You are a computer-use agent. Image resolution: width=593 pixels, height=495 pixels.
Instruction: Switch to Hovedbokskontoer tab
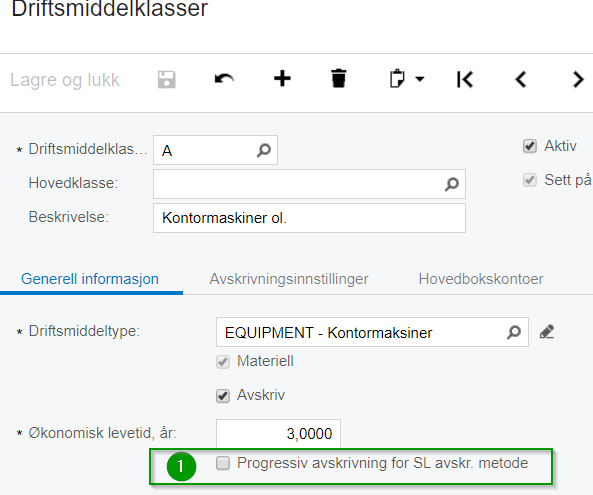coord(481,279)
